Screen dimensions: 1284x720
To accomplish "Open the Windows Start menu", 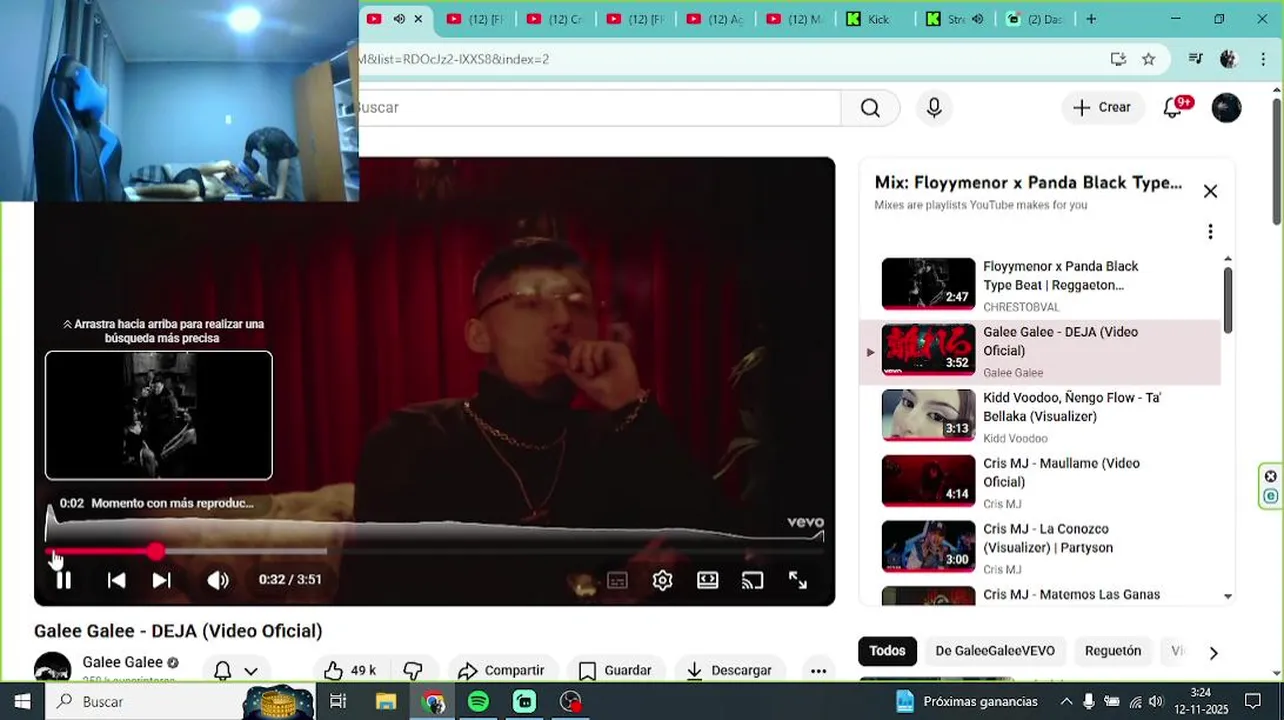I will pos(21,701).
